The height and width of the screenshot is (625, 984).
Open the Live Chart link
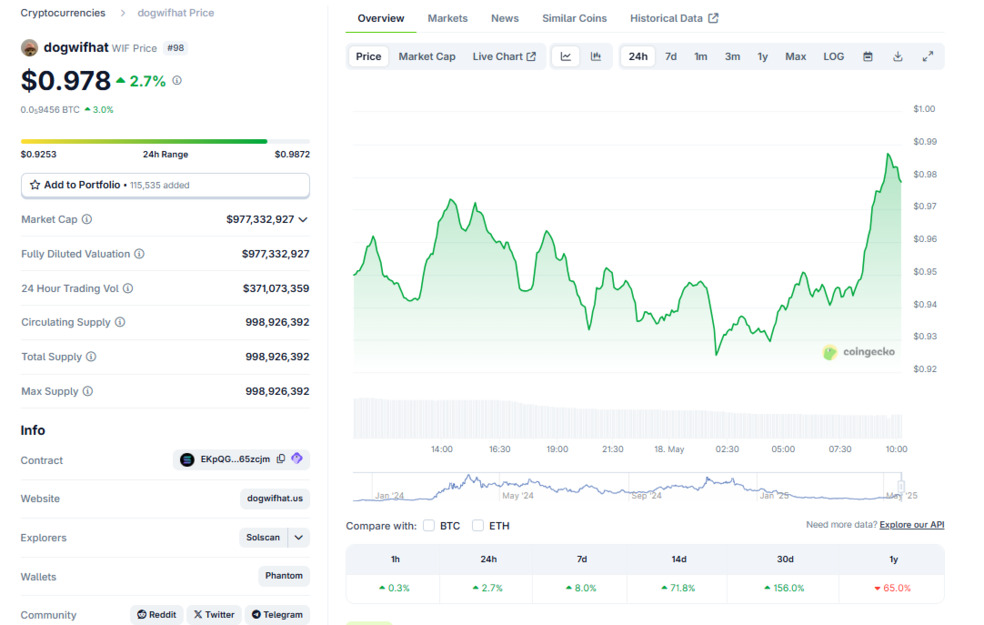504,56
